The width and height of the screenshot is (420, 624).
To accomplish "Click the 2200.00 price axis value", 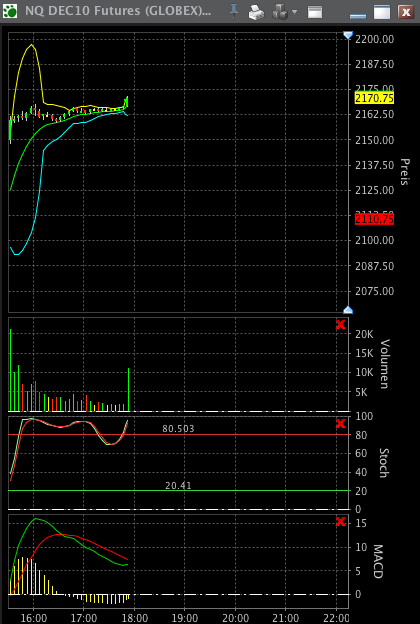I will click(375, 39).
